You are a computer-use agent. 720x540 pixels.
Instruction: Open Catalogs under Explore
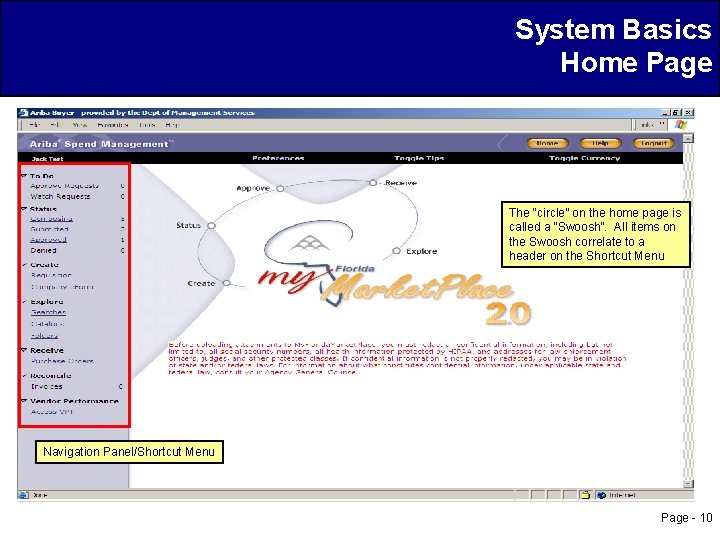click(47, 324)
